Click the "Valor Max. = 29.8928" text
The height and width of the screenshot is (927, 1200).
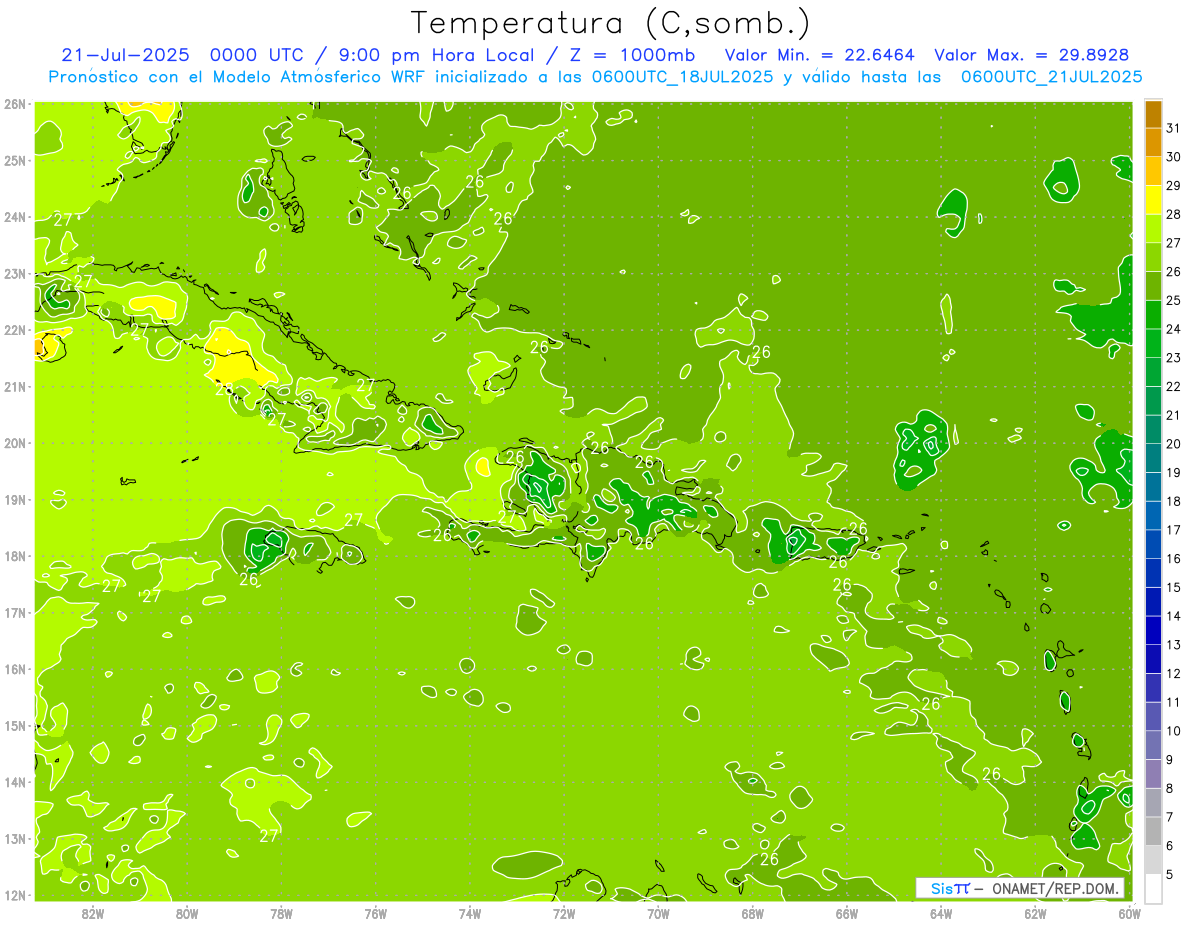[x=1032, y=55]
